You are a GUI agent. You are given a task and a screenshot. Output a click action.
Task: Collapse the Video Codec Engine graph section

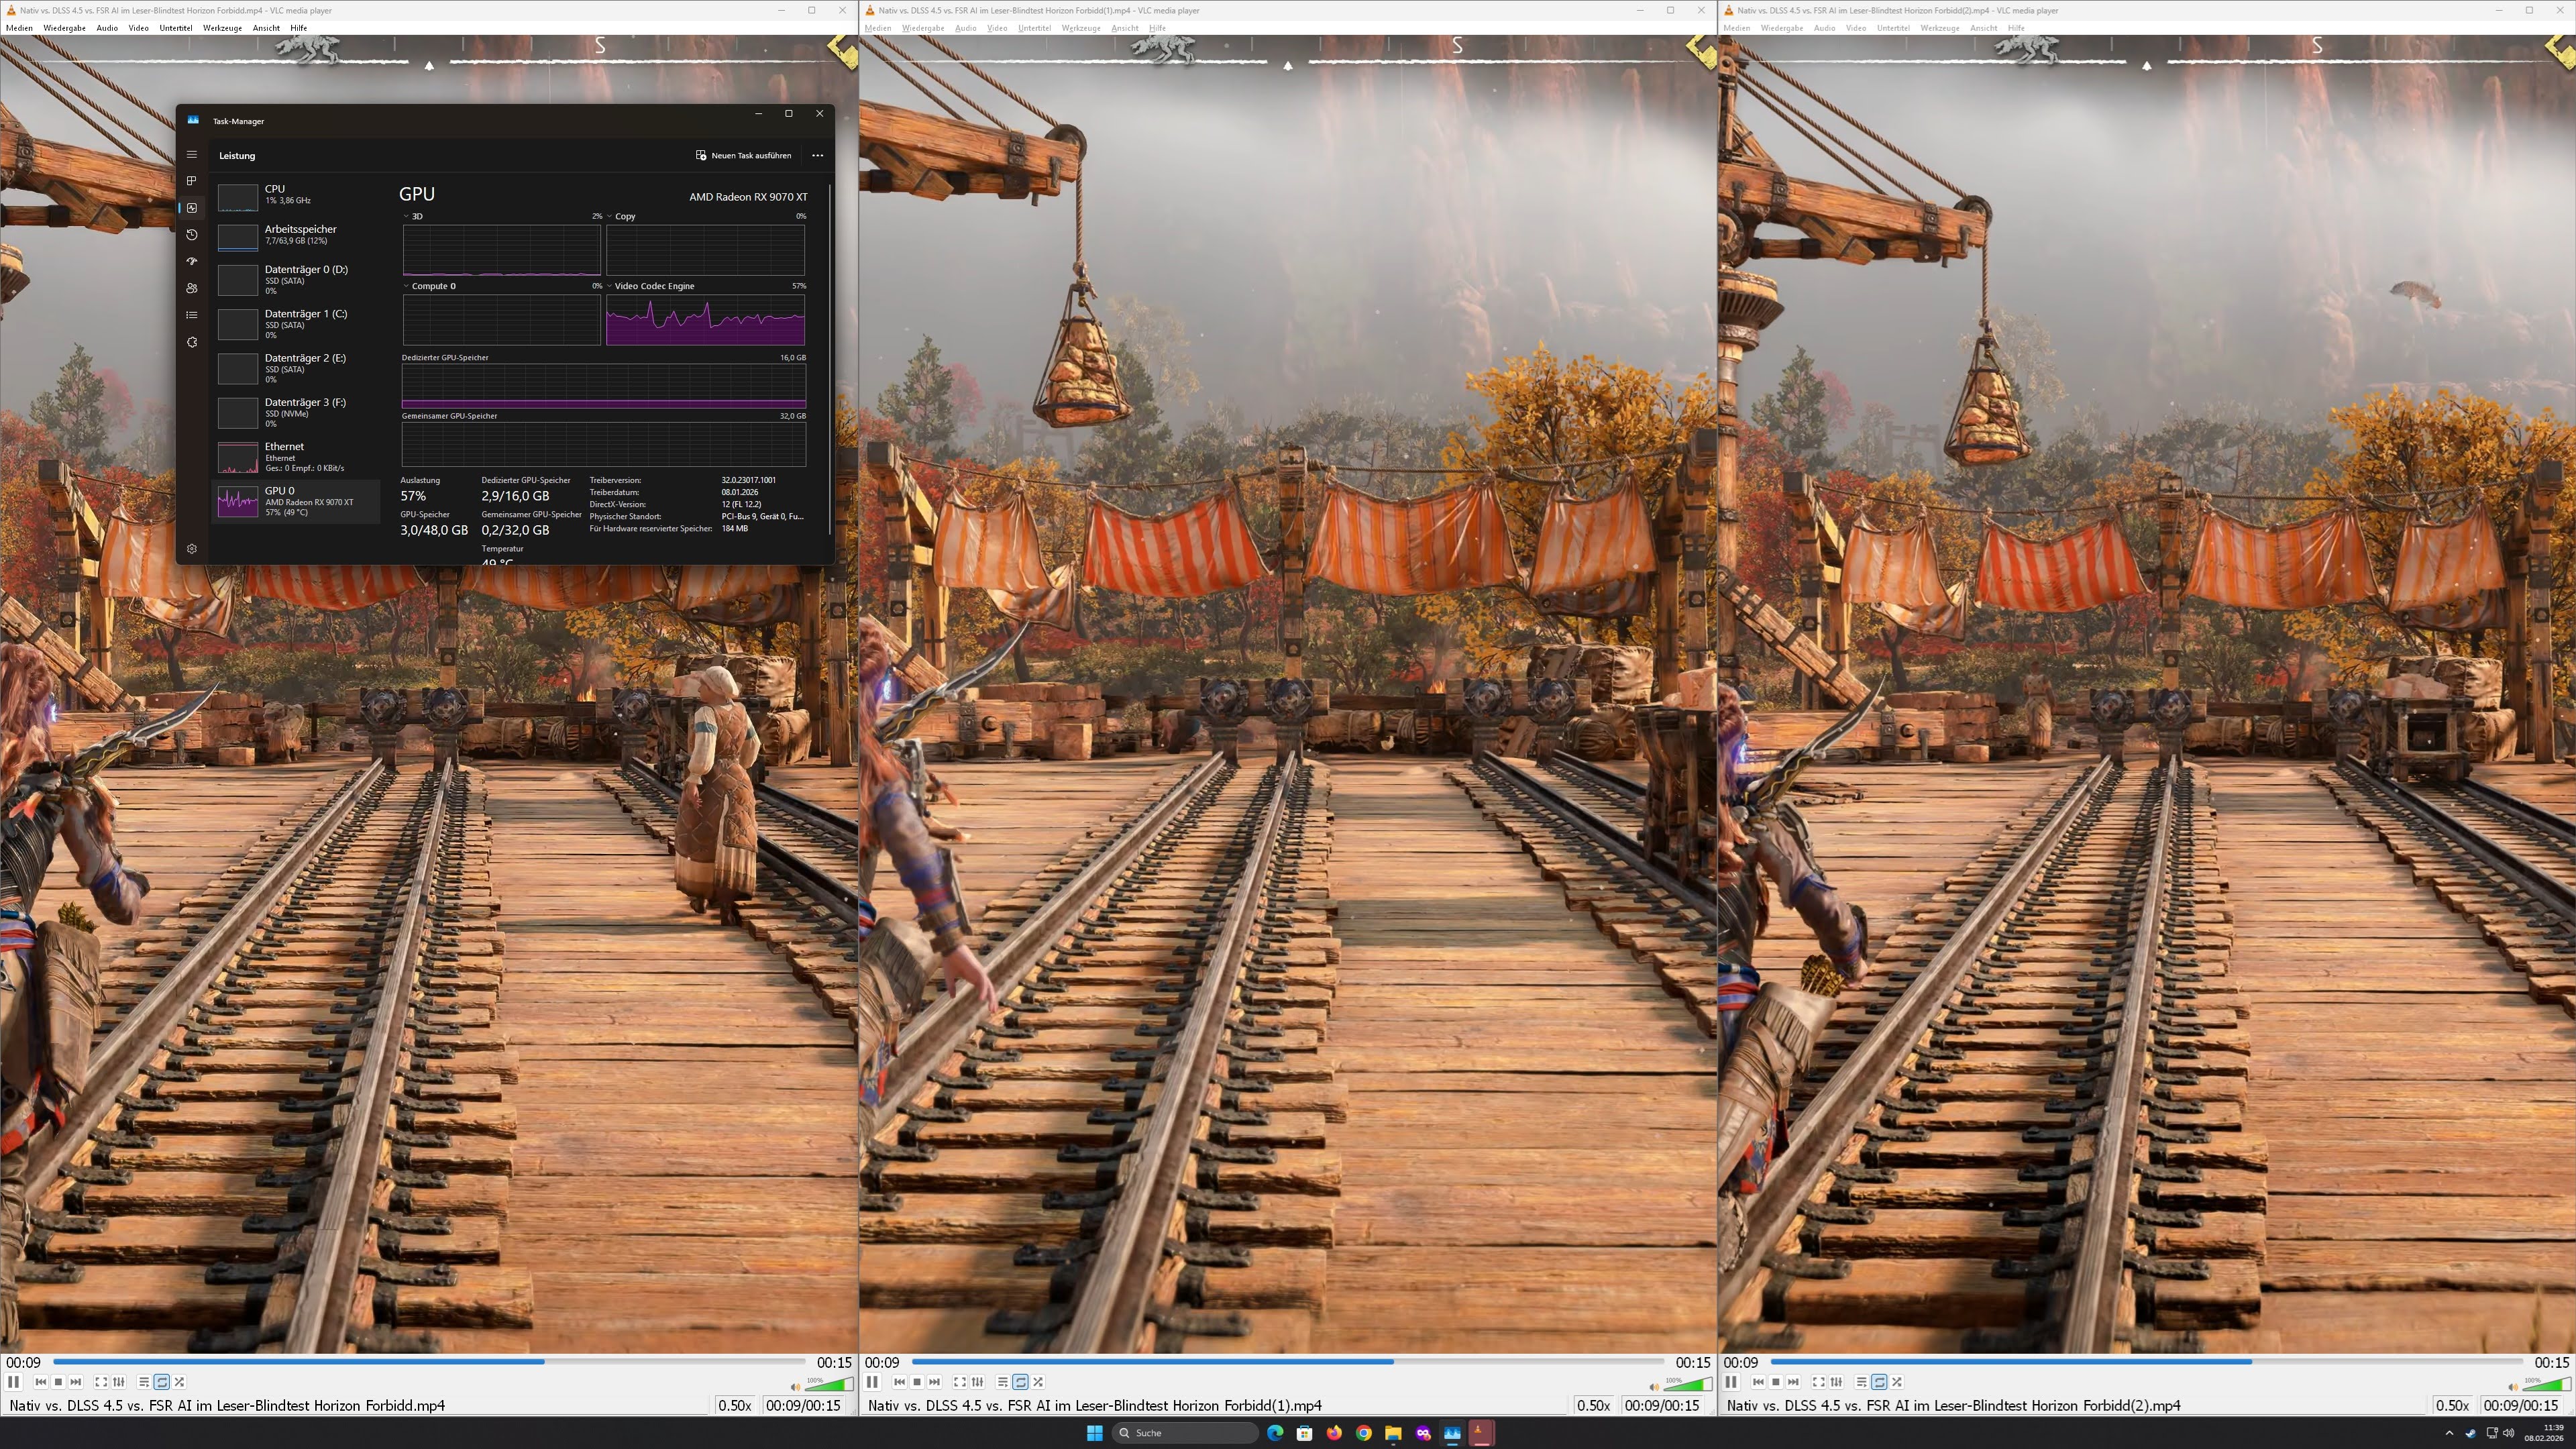(610, 285)
